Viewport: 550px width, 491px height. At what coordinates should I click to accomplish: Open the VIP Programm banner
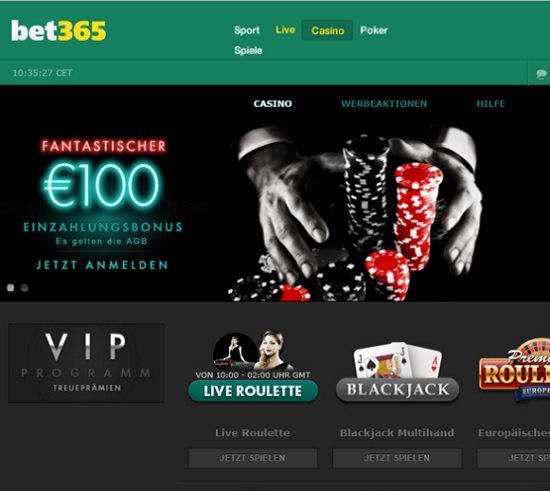(x=86, y=363)
